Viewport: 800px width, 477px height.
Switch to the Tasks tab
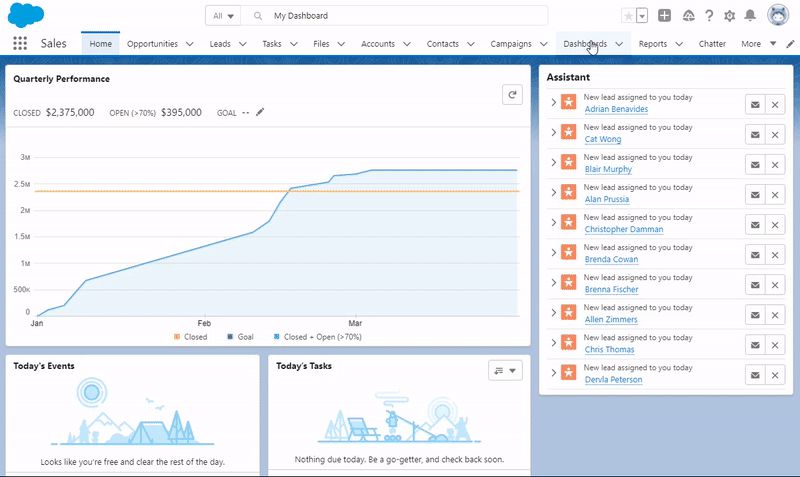point(272,44)
